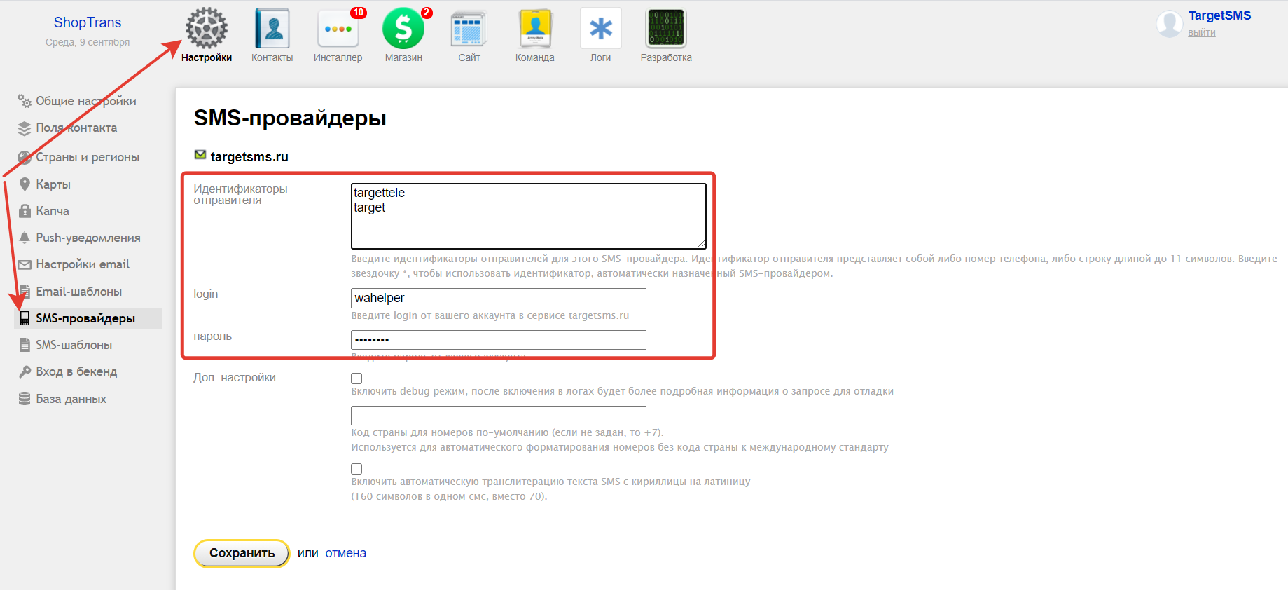Click the targetsms.ru provider heading
Screen dimensions: 1288x591
coord(249,157)
